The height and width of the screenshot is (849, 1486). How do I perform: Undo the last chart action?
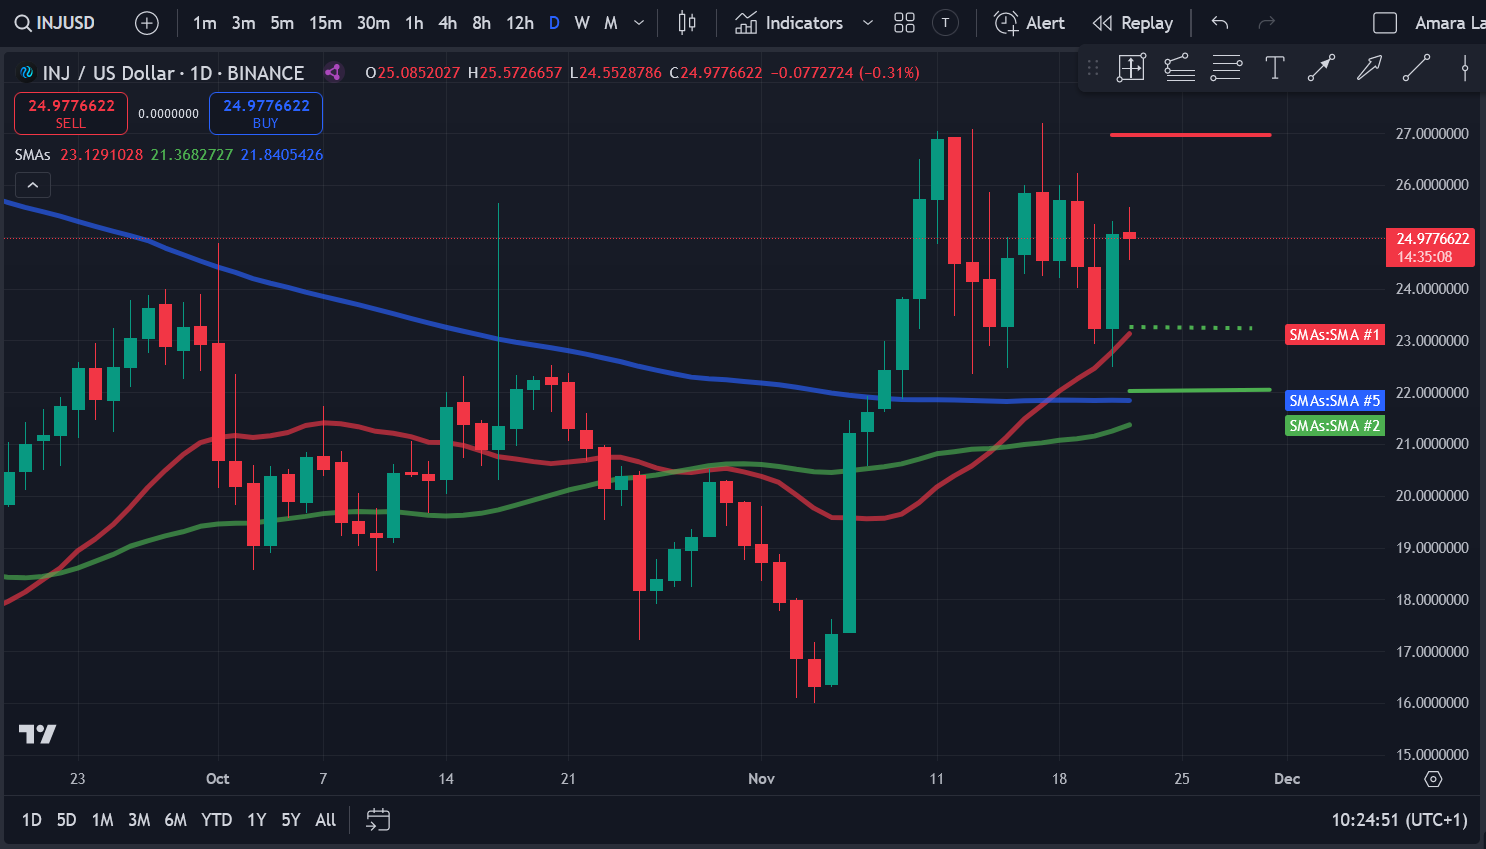click(x=1220, y=23)
